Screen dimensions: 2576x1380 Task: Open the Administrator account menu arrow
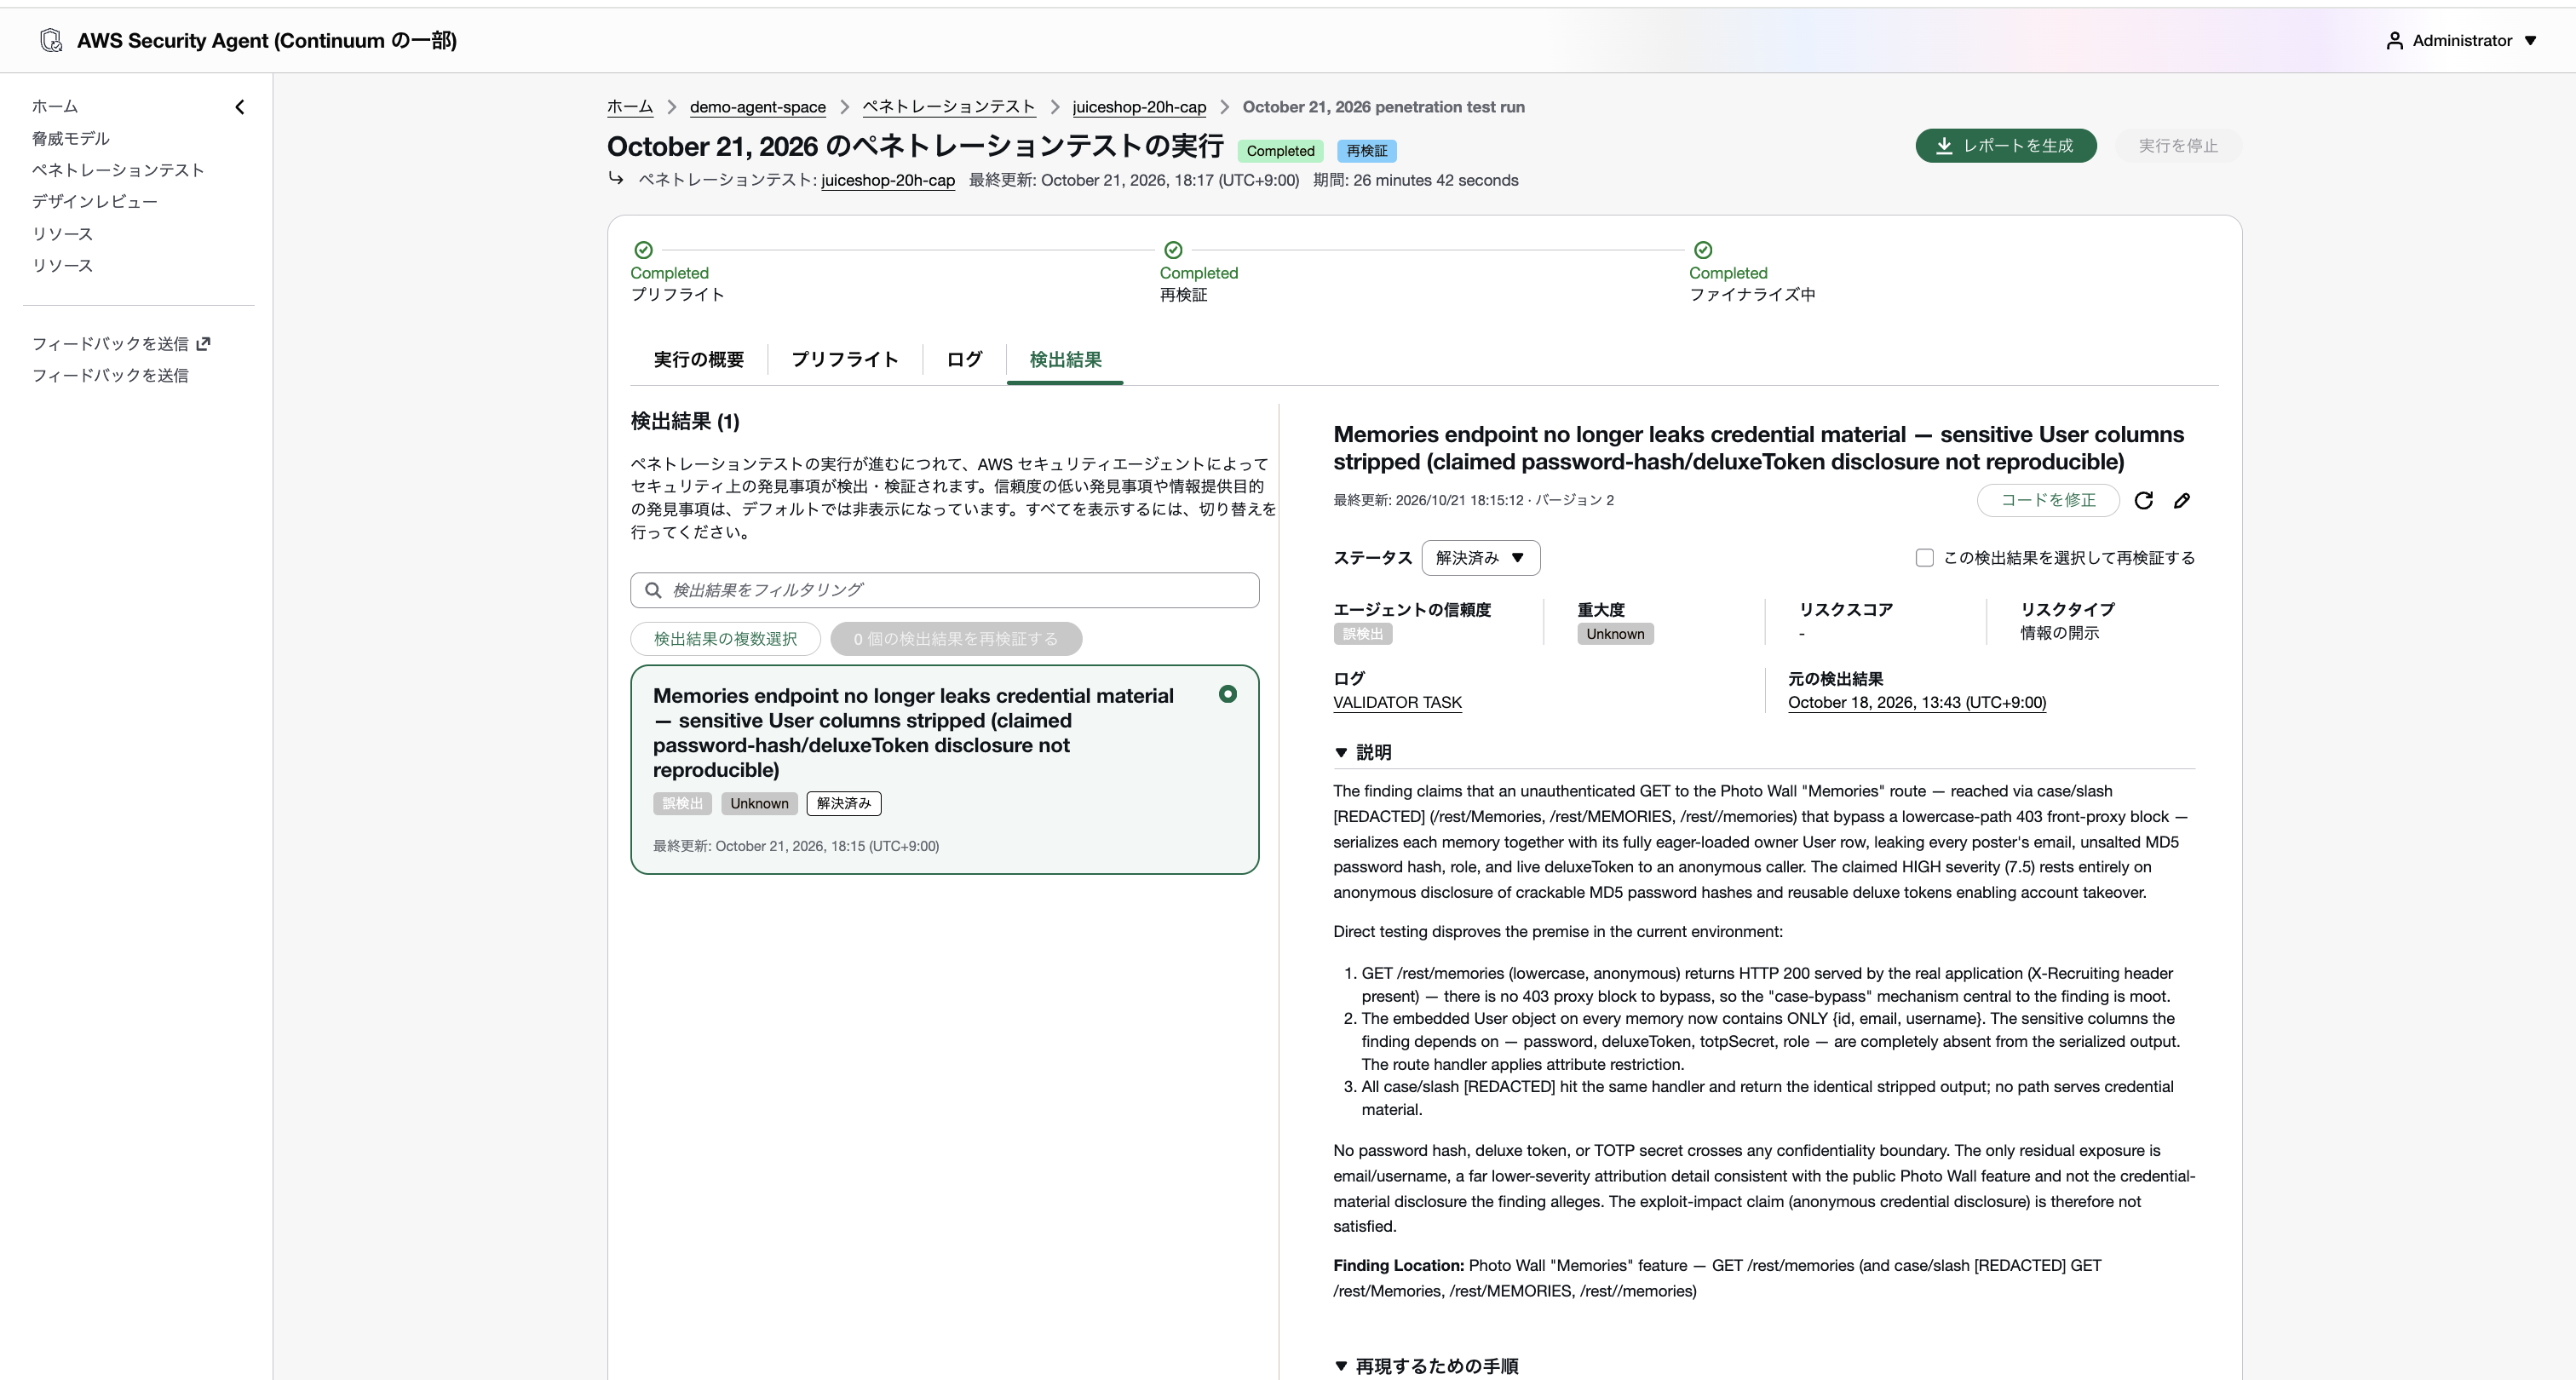coord(2530,41)
